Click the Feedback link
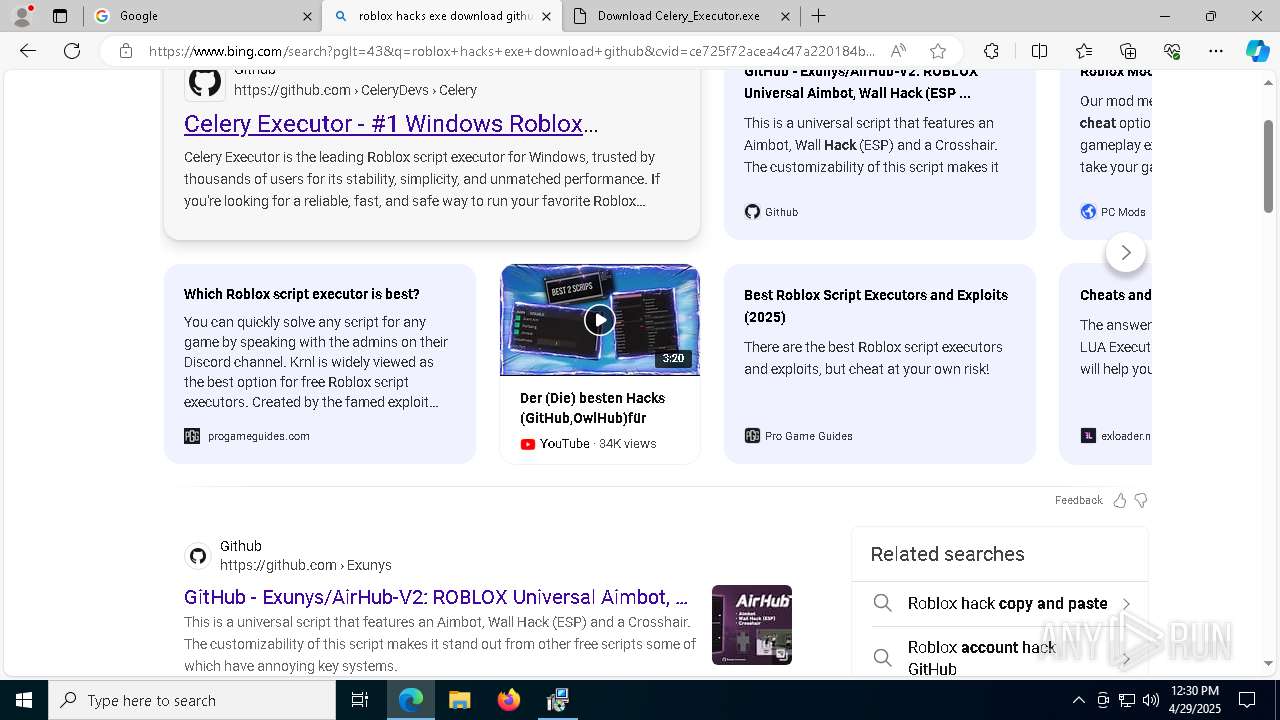The image size is (1280, 720). (x=1078, y=500)
